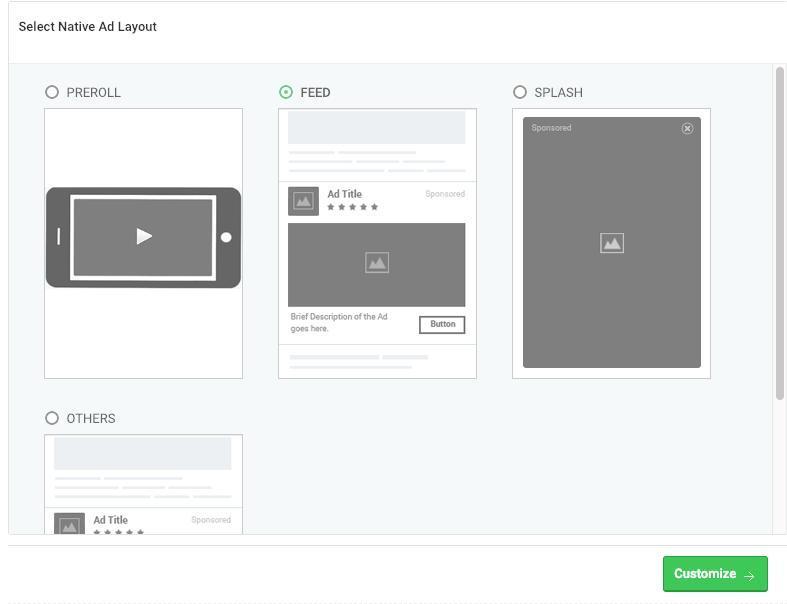Viewport: 787px width, 604px height.
Task: Click the Button in Feed ad preview
Action: (x=442, y=324)
